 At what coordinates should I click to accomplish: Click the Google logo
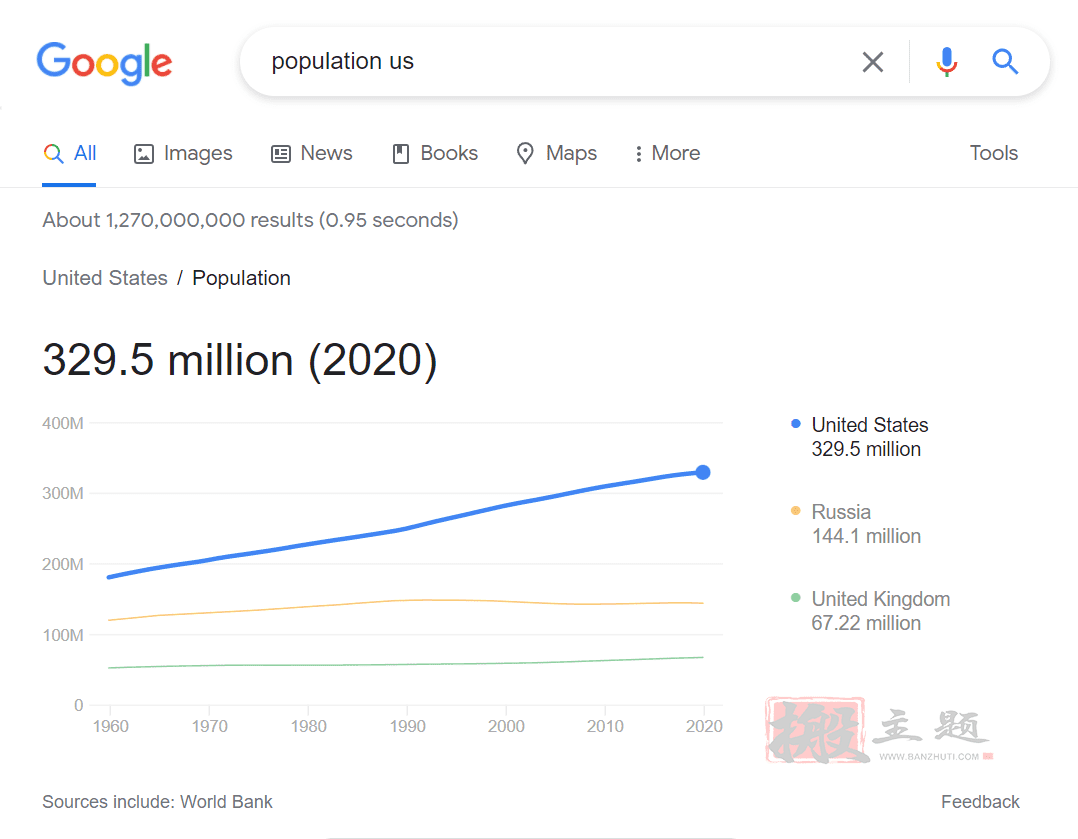click(x=104, y=62)
